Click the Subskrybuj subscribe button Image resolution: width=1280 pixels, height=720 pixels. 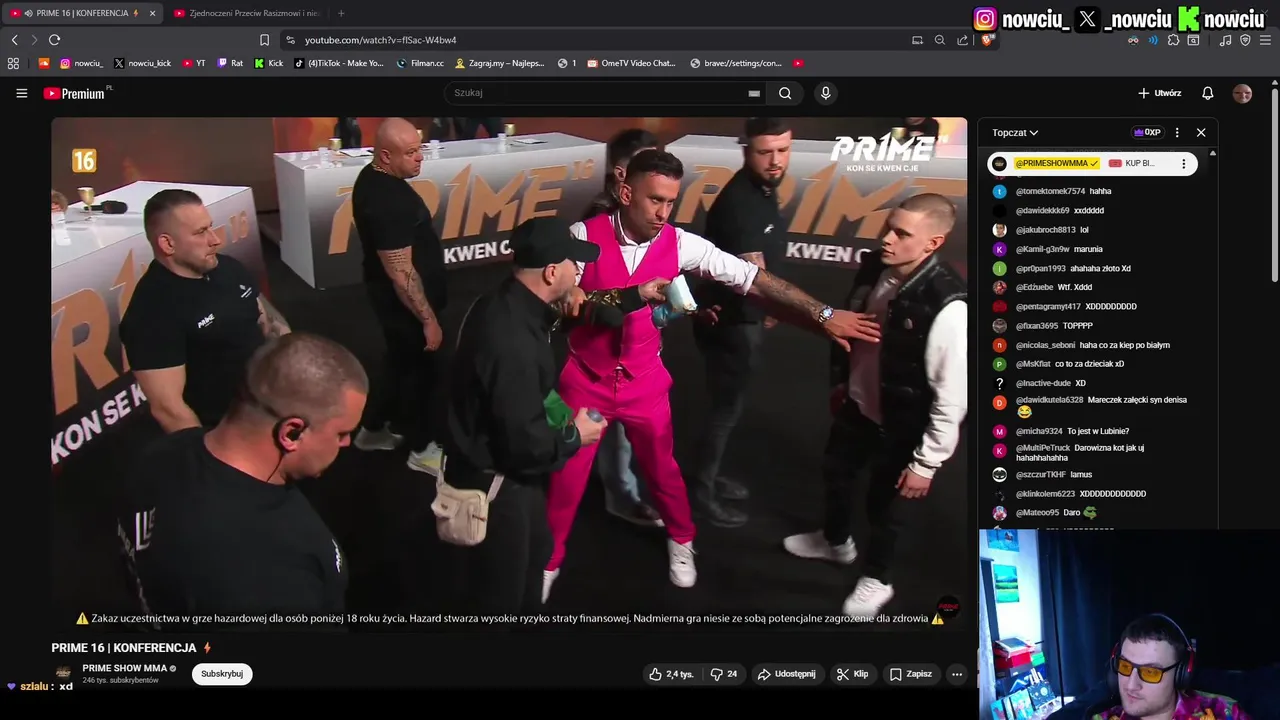(x=222, y=674)
